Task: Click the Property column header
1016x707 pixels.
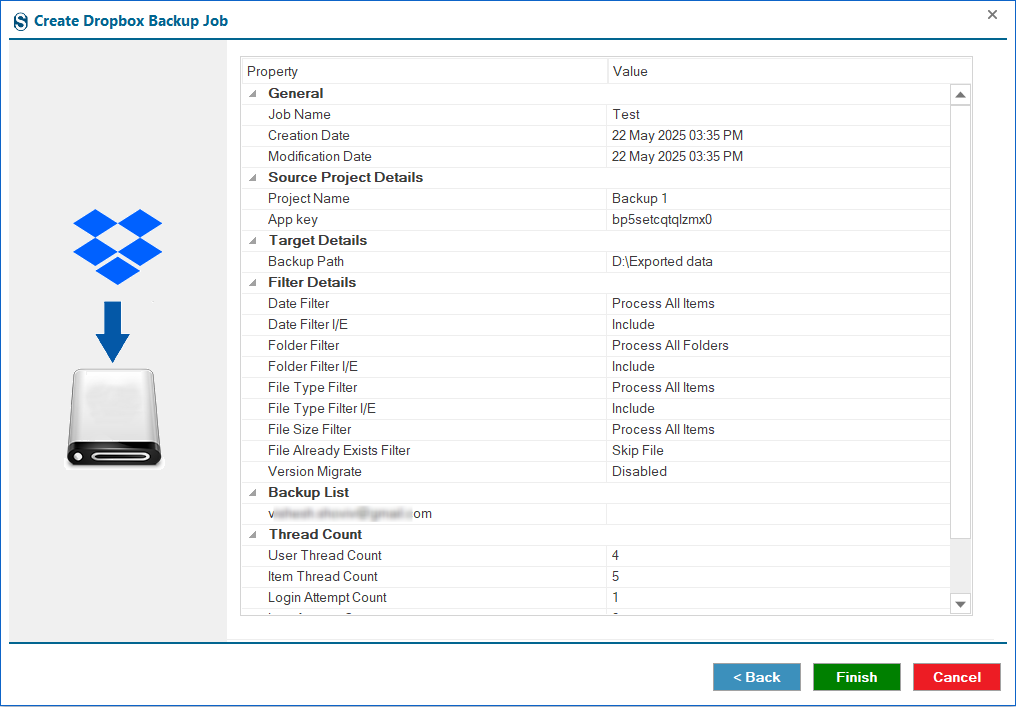Action: 424,71
